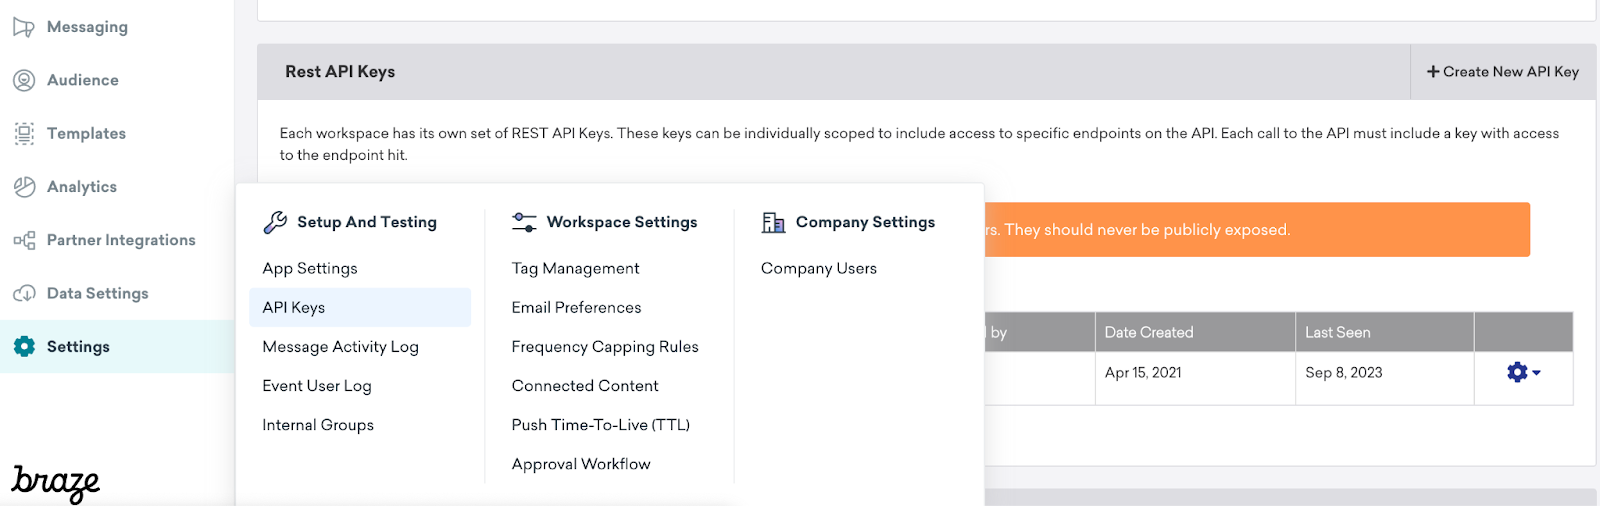Click the Settings gear sidebar icon
1600x506 pixels.
(x=24, y=347)
